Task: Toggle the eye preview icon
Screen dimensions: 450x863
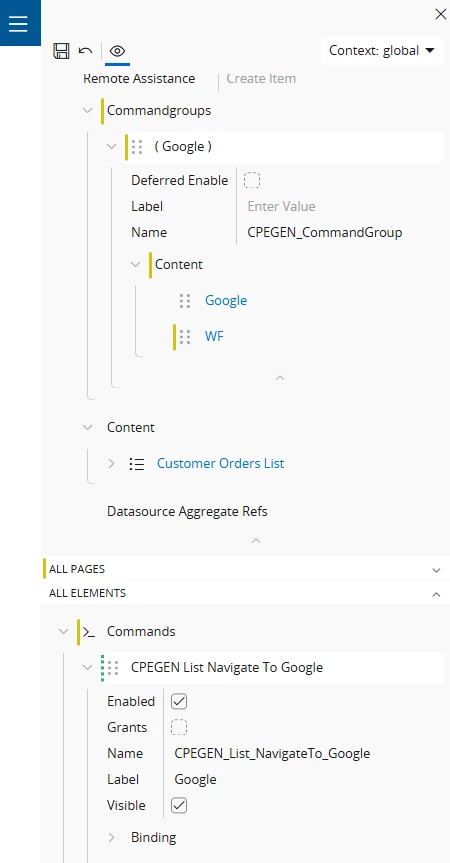Action: (x=117, y=51)
